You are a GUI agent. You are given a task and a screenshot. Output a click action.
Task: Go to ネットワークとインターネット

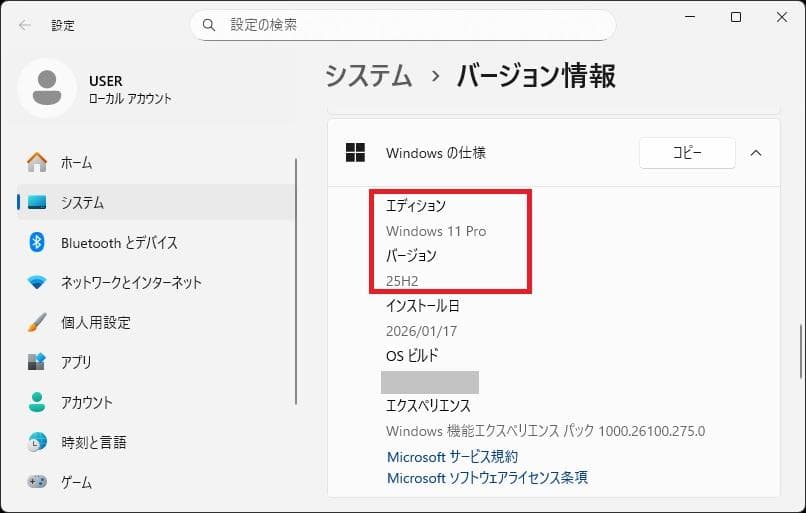156,282
